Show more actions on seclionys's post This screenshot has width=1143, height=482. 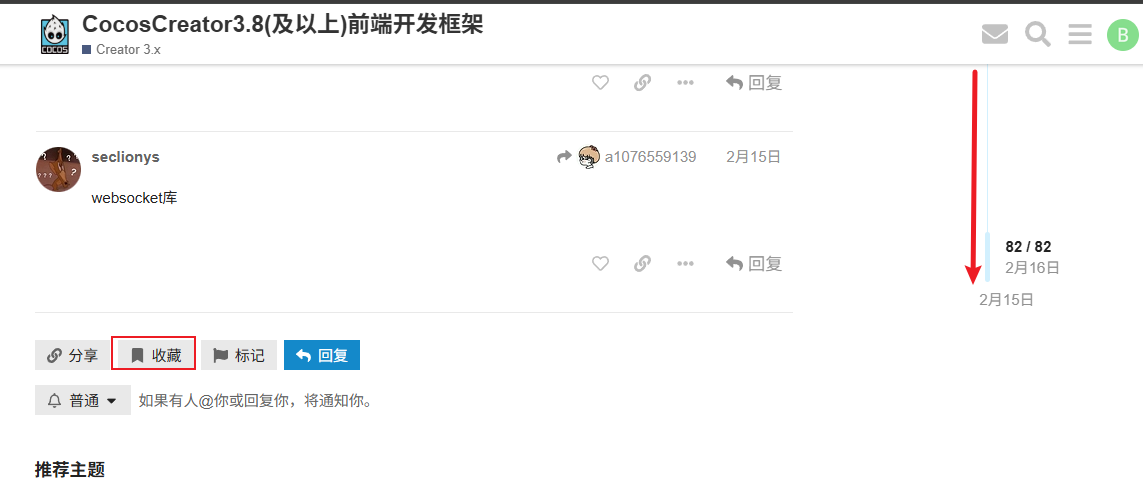pyautogui.click(x=684, y=263)
